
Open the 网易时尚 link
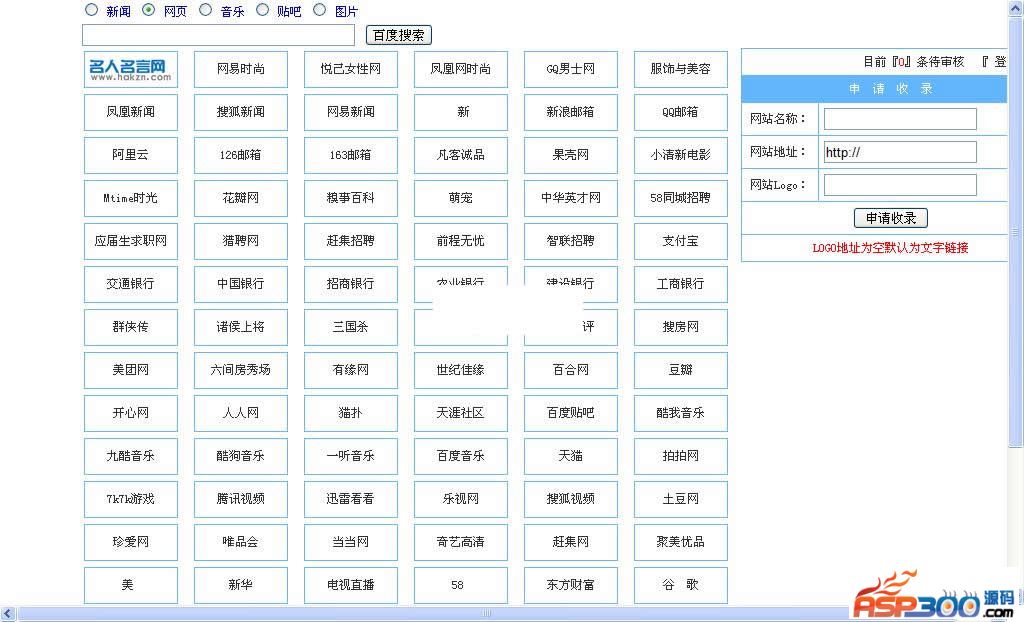[x=240, y=69]
